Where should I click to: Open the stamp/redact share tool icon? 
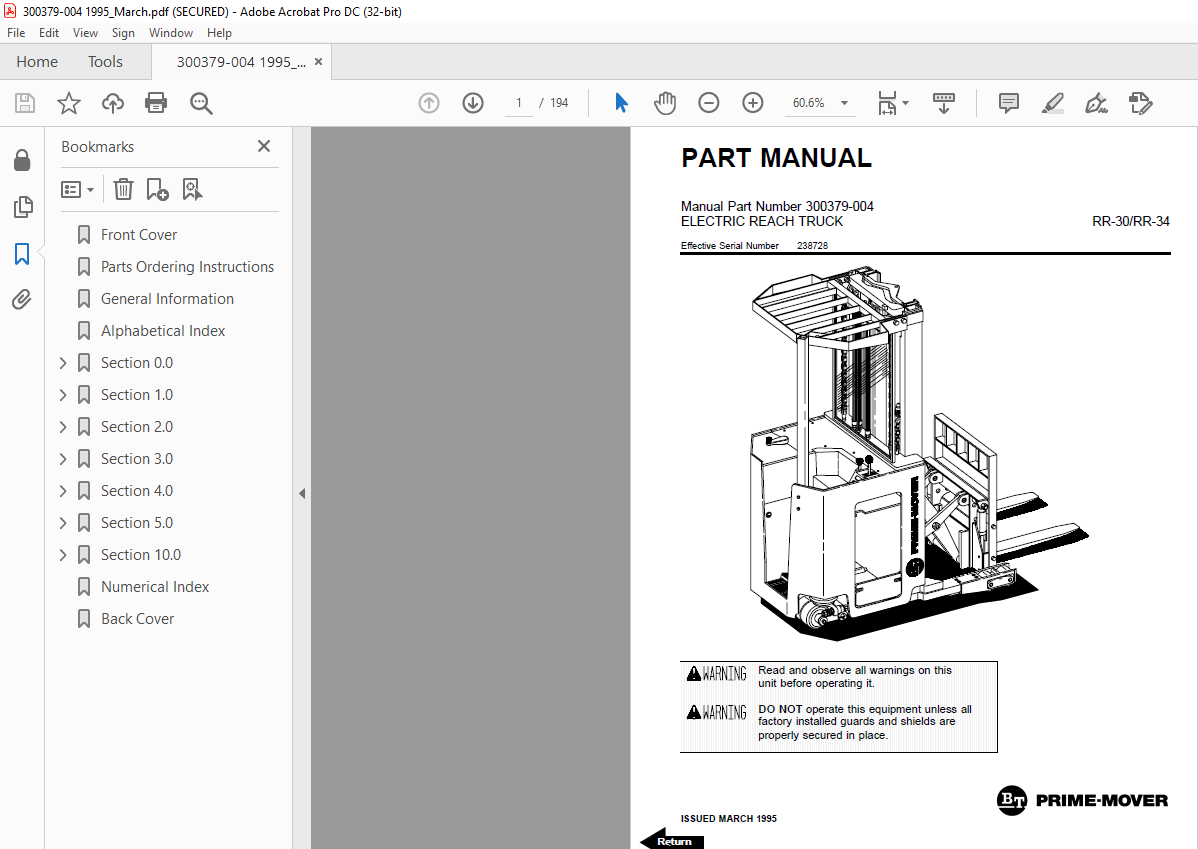point(1141,103)
